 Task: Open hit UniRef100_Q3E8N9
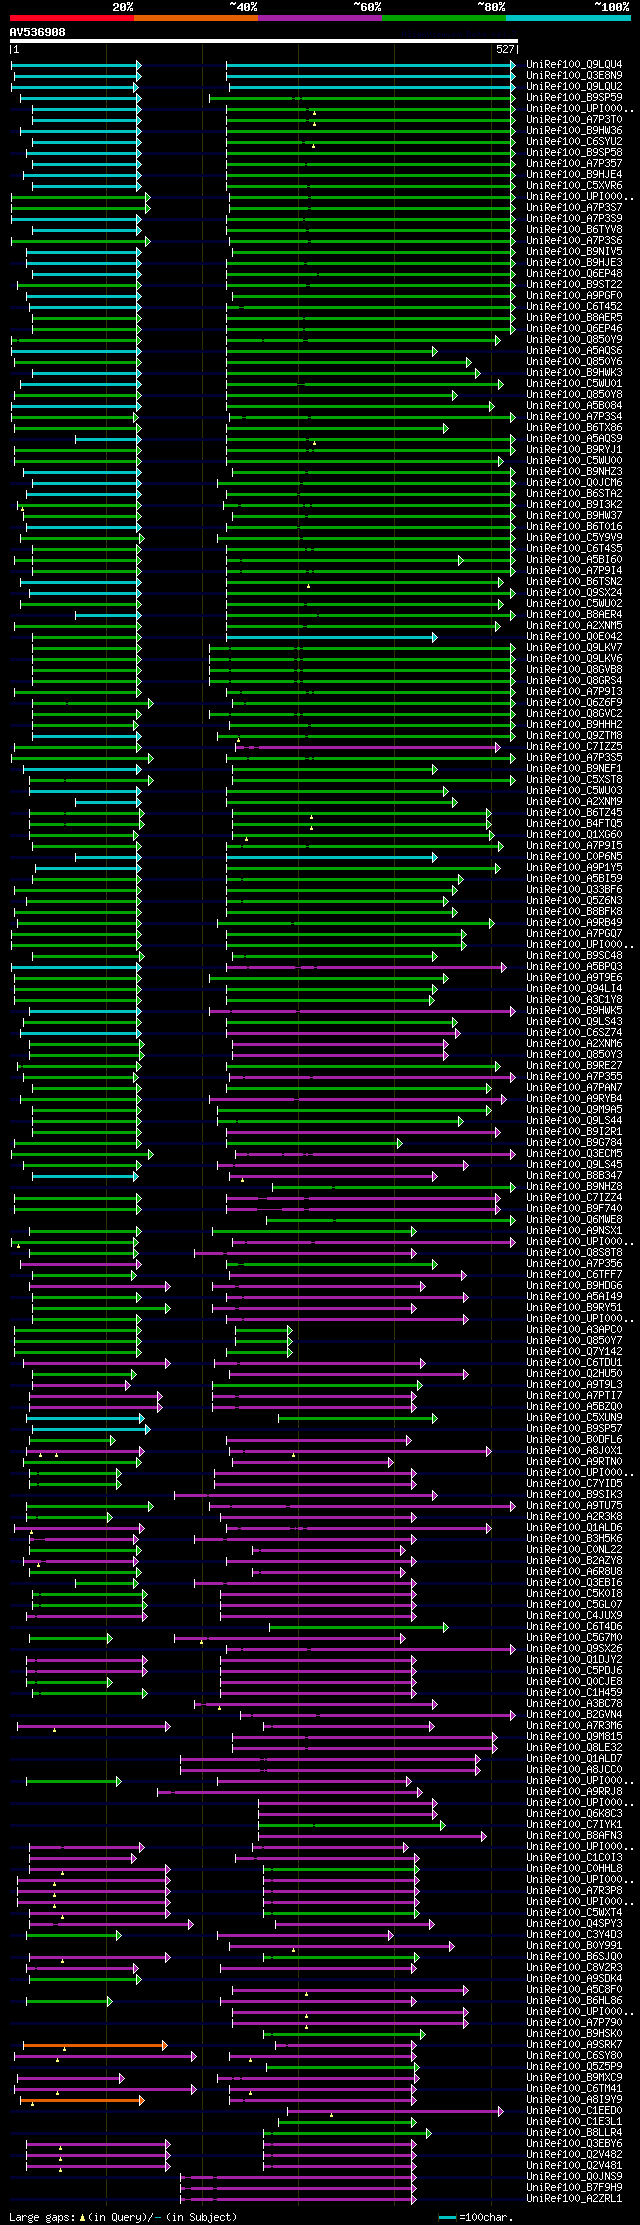tap(574, 76)
